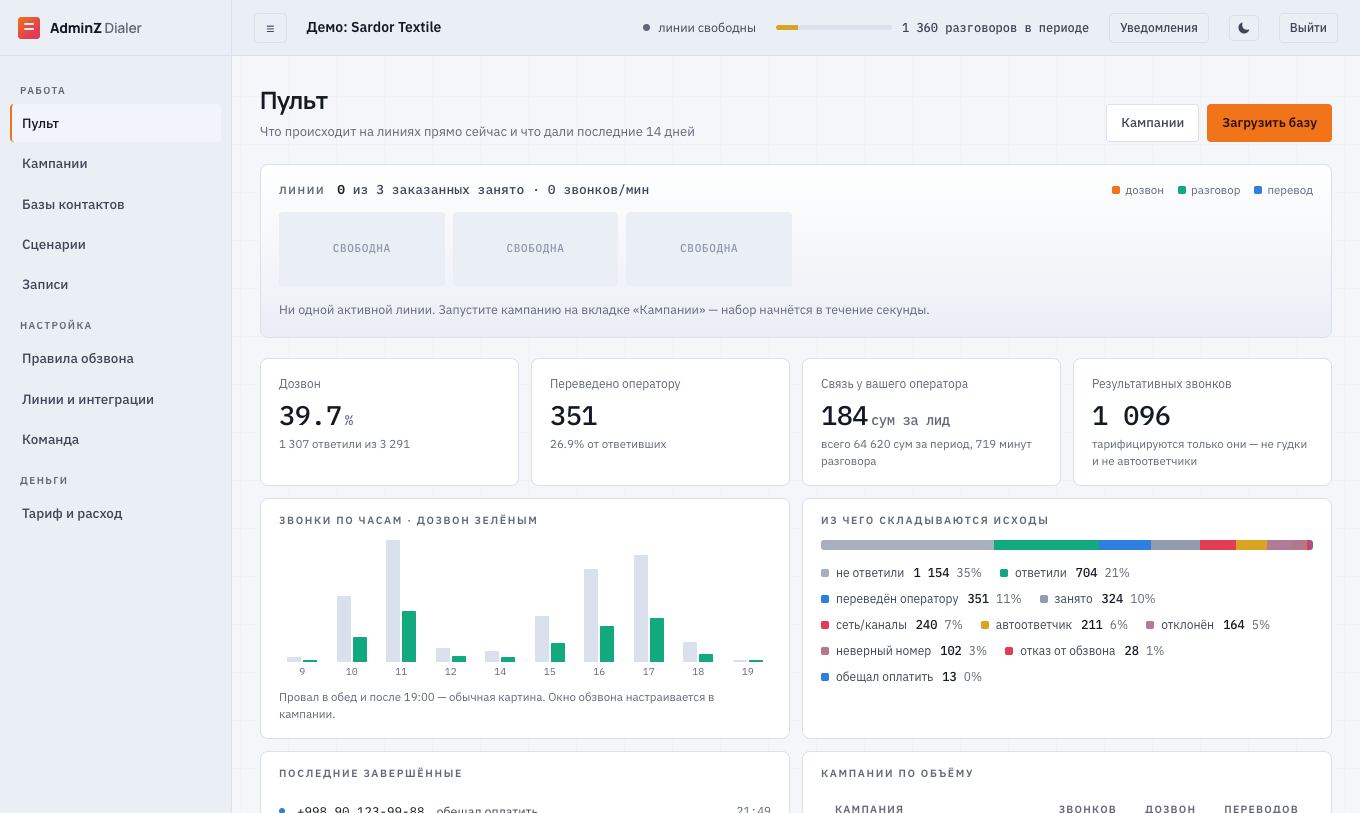The height and width of the screenshot is (813, 1360).
Task: Click the green bar for hour 17
Action: click(x=657, y=640)
